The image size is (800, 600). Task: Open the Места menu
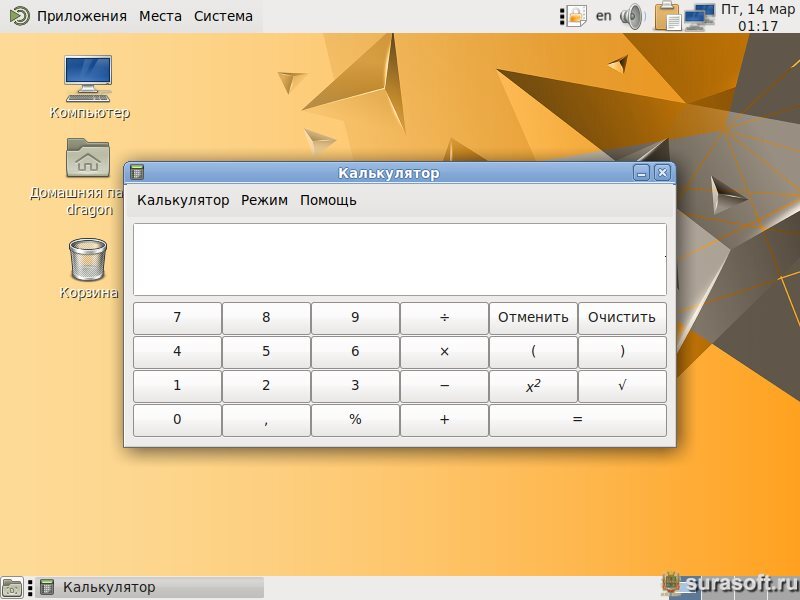coord(160,16)
